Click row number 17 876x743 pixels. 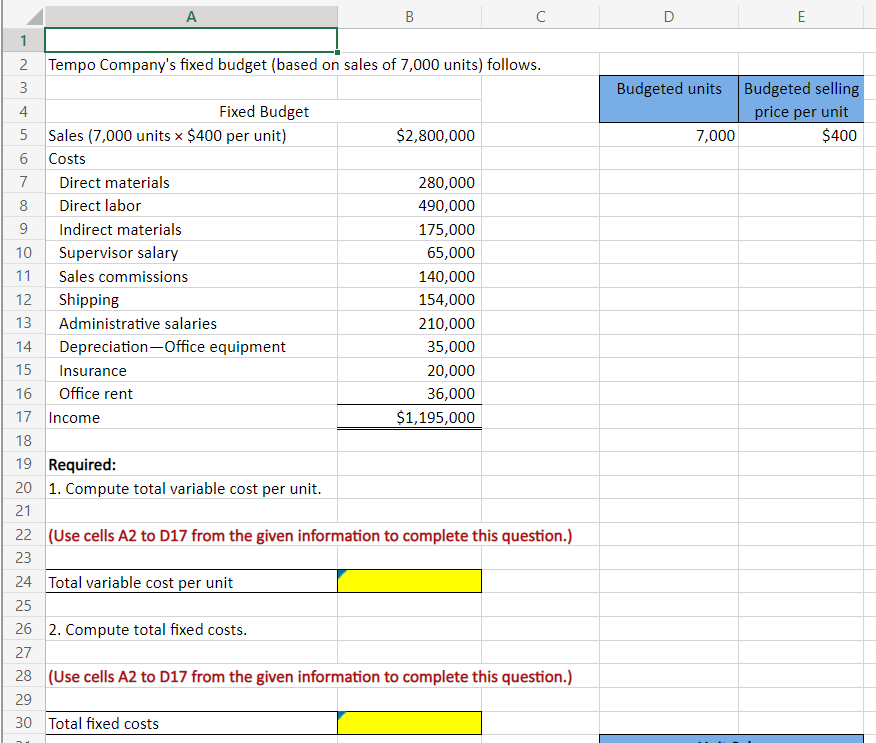tap(22, 417)
